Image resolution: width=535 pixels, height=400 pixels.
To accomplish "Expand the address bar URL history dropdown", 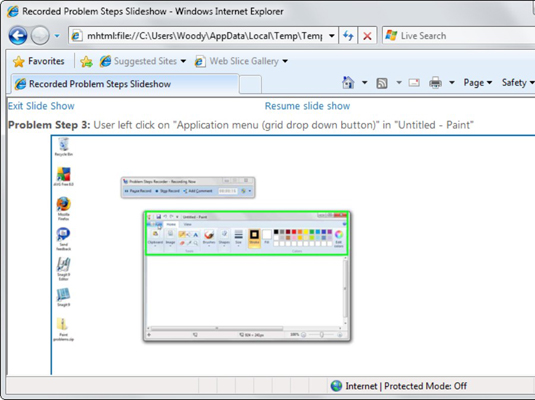I will pos(331,35).
